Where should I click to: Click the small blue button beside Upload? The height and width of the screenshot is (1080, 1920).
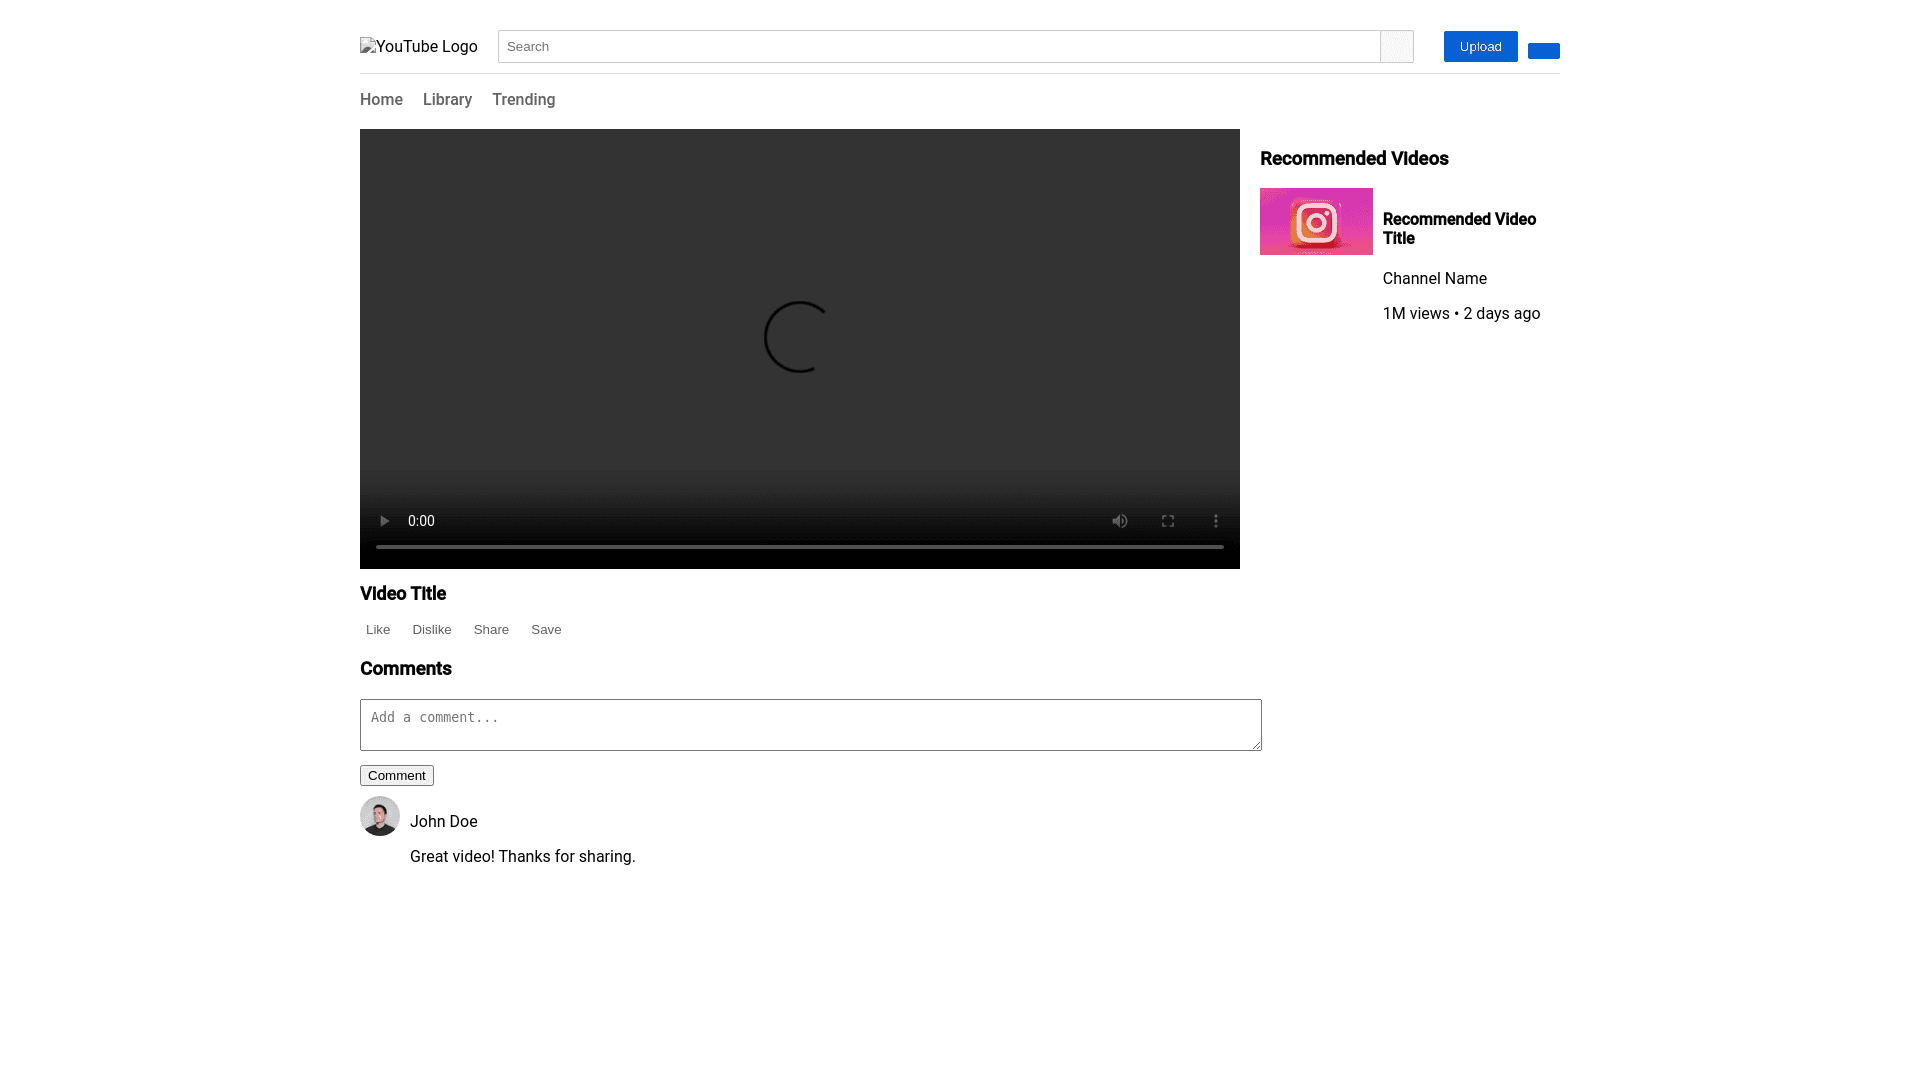tap(1543, 51)
